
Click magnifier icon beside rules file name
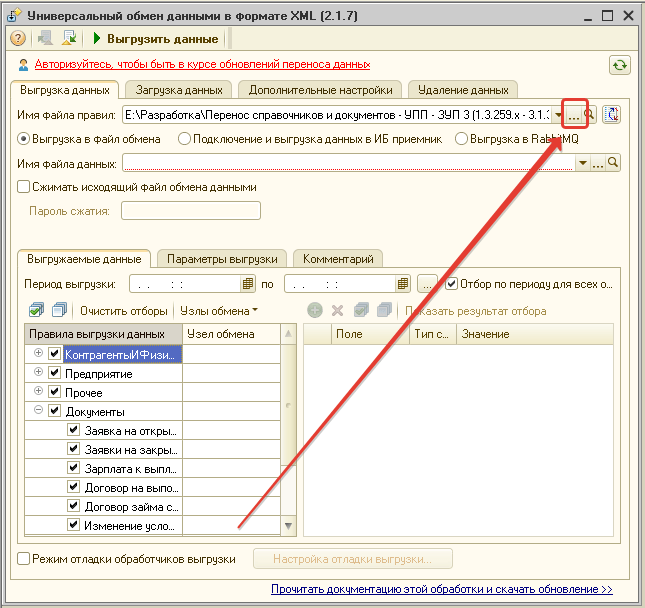coord(590,115)
